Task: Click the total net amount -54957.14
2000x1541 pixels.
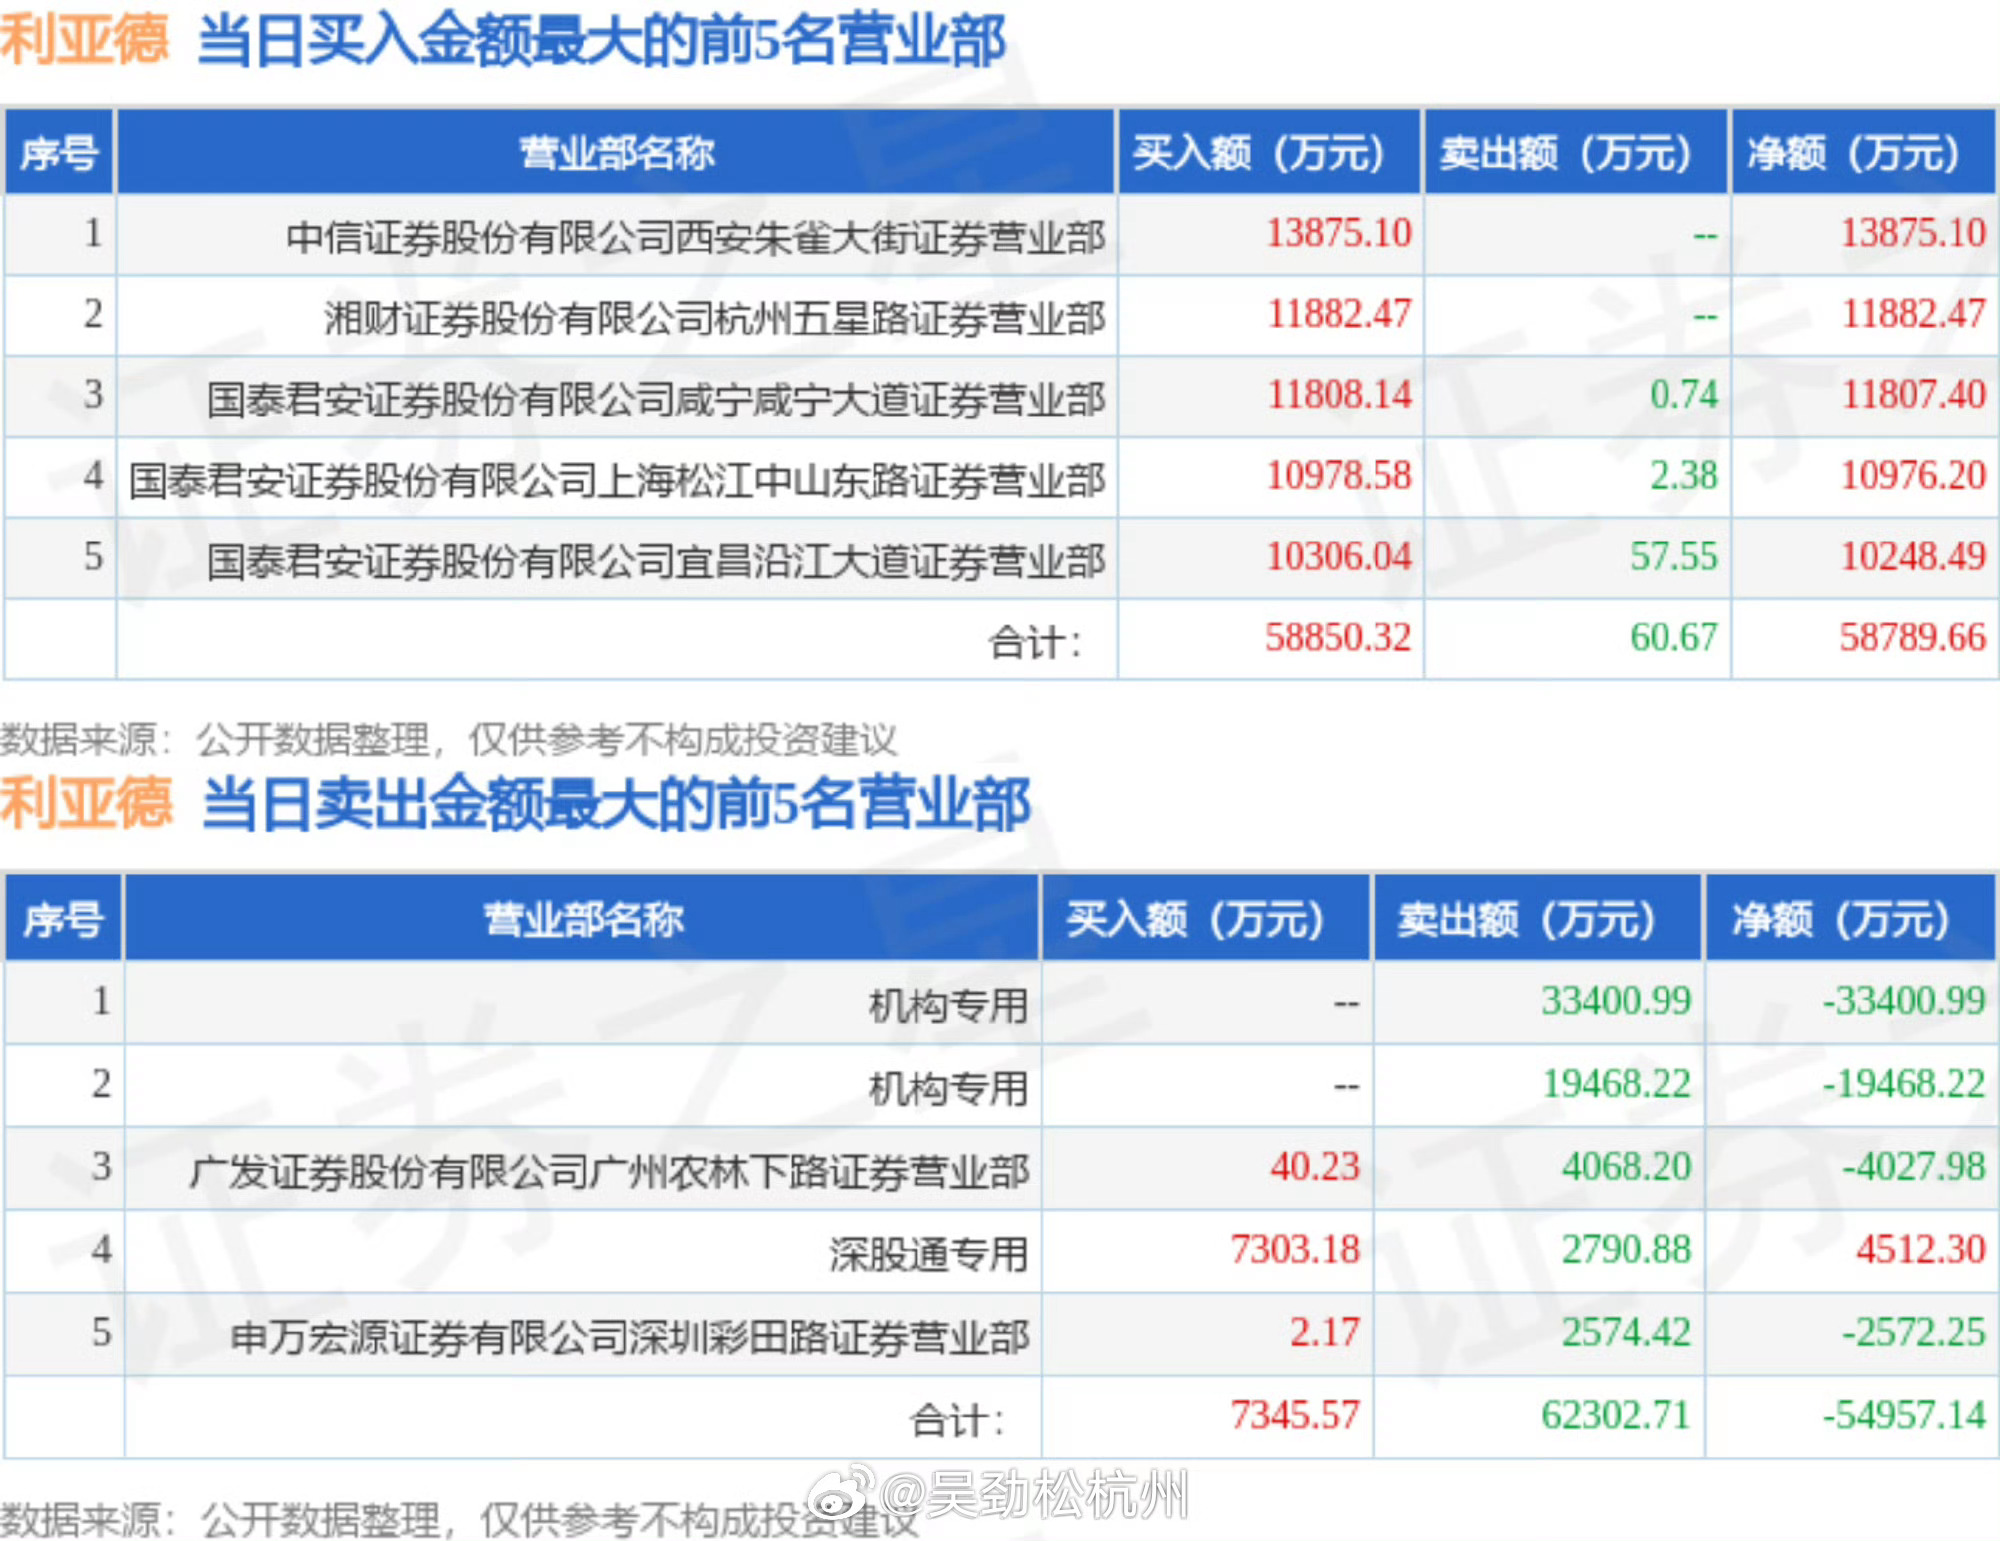Action: click(x=1903, y=1415)
